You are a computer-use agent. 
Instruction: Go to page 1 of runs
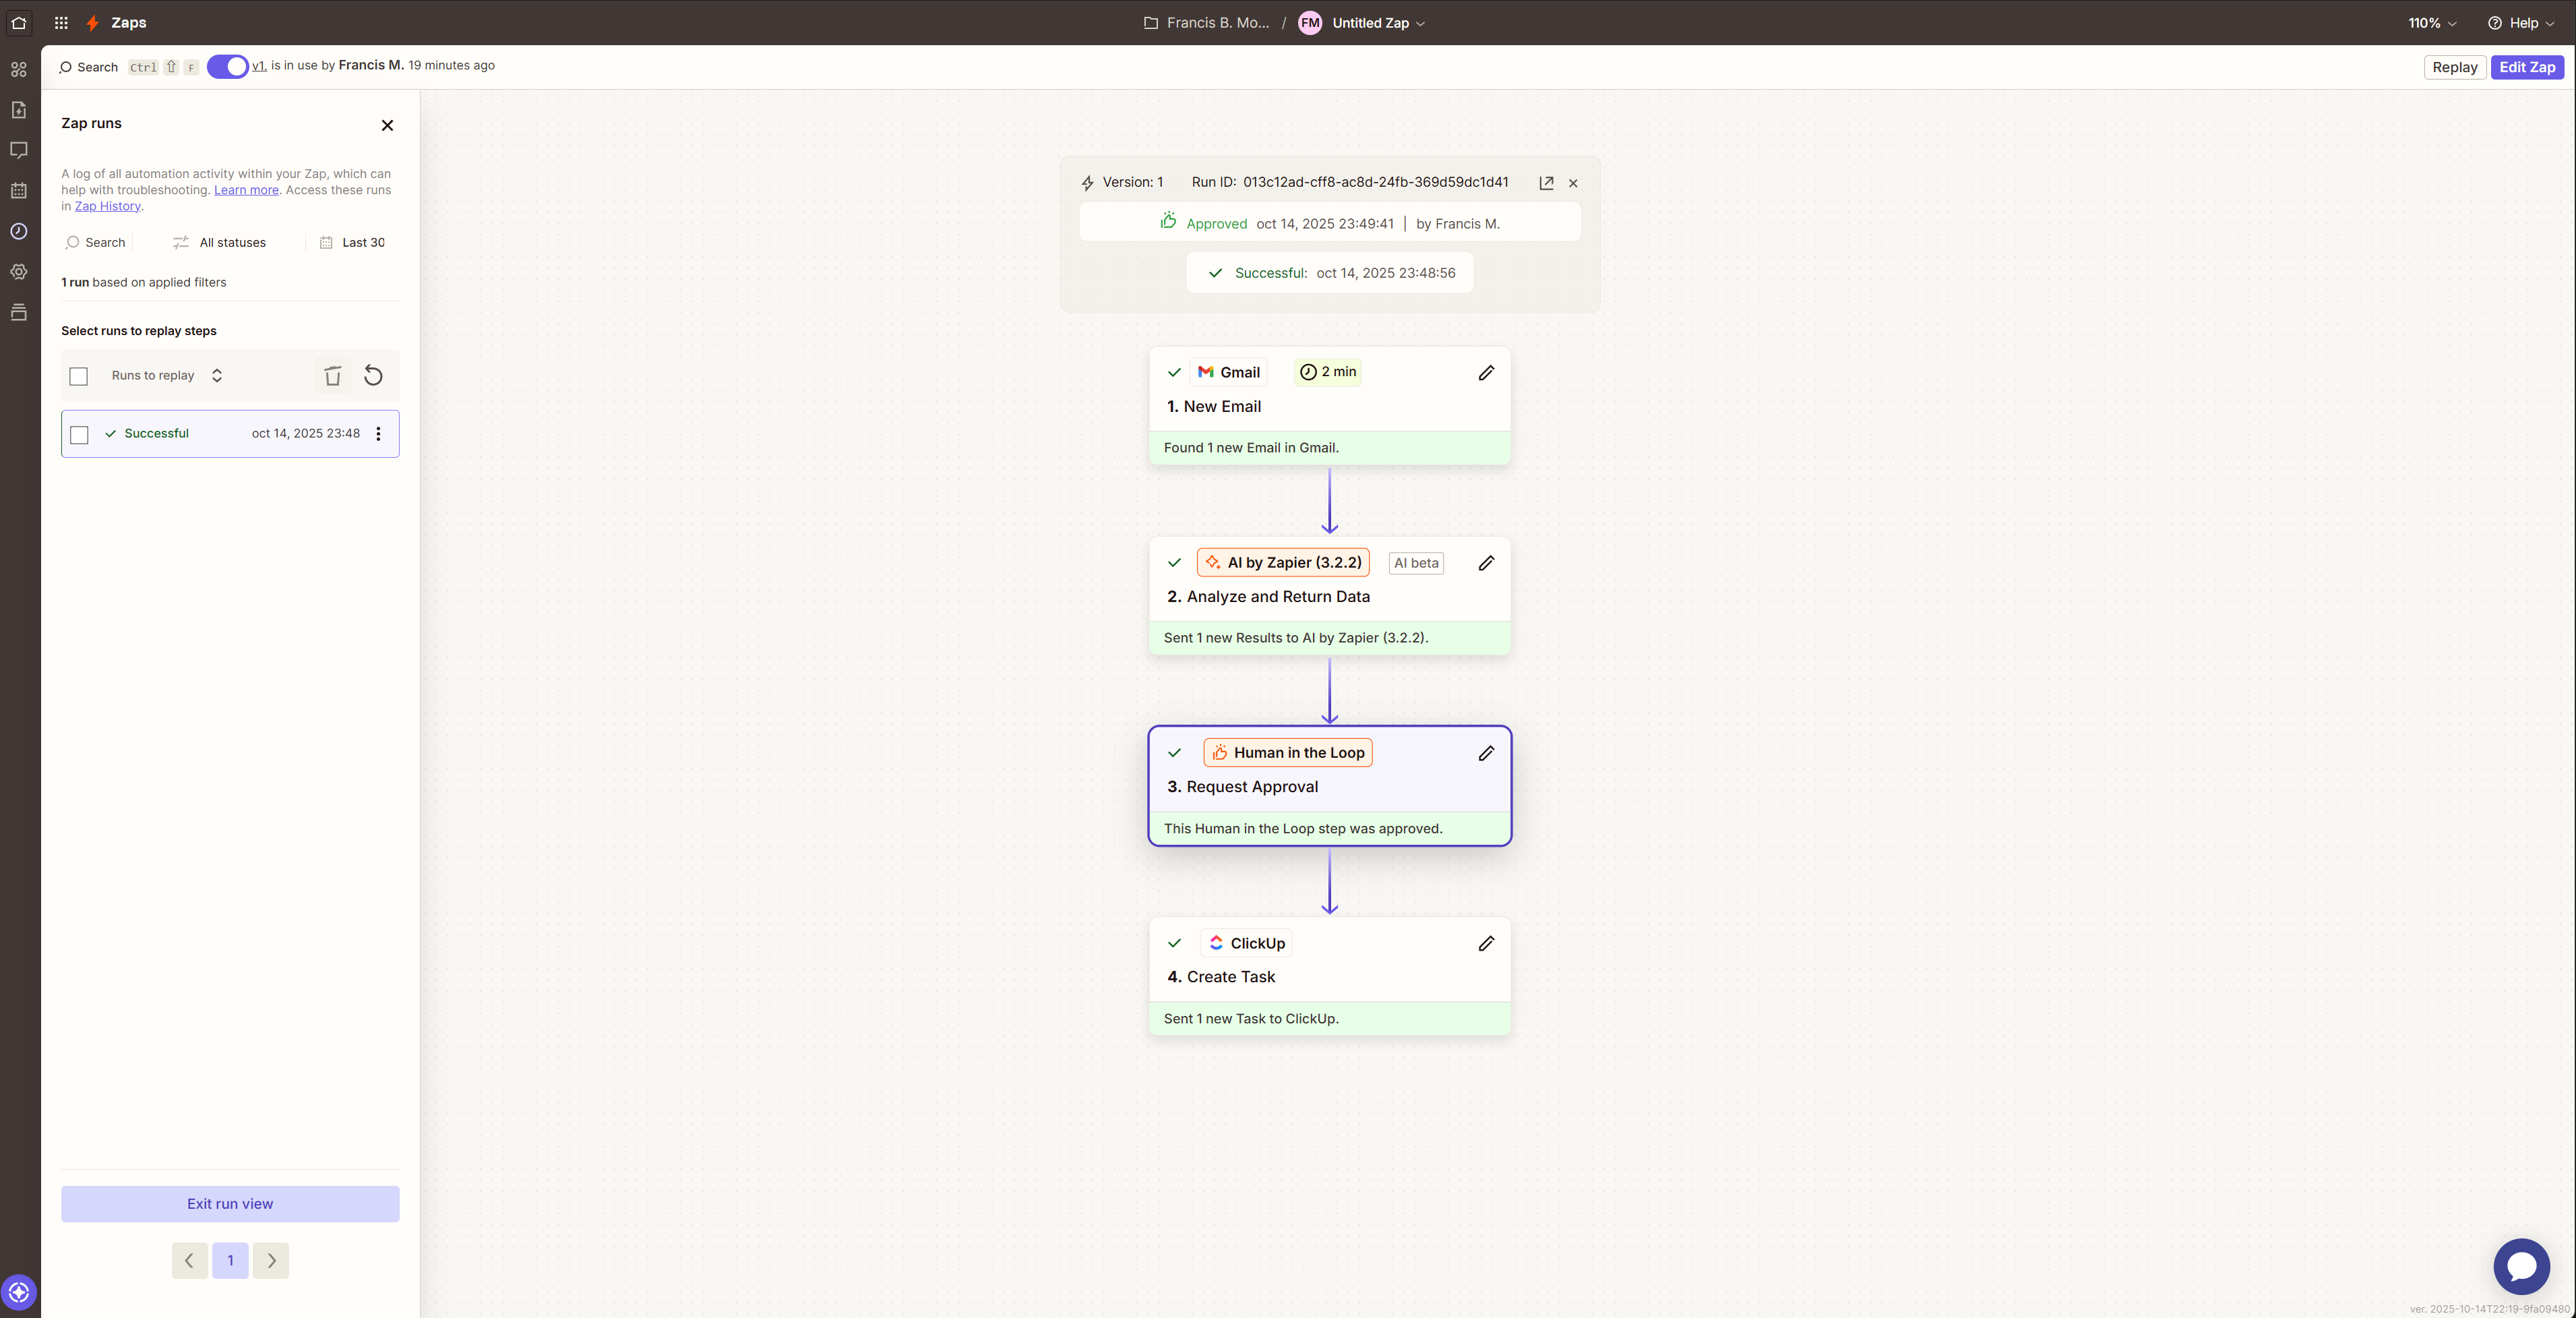click(230, 1260)
